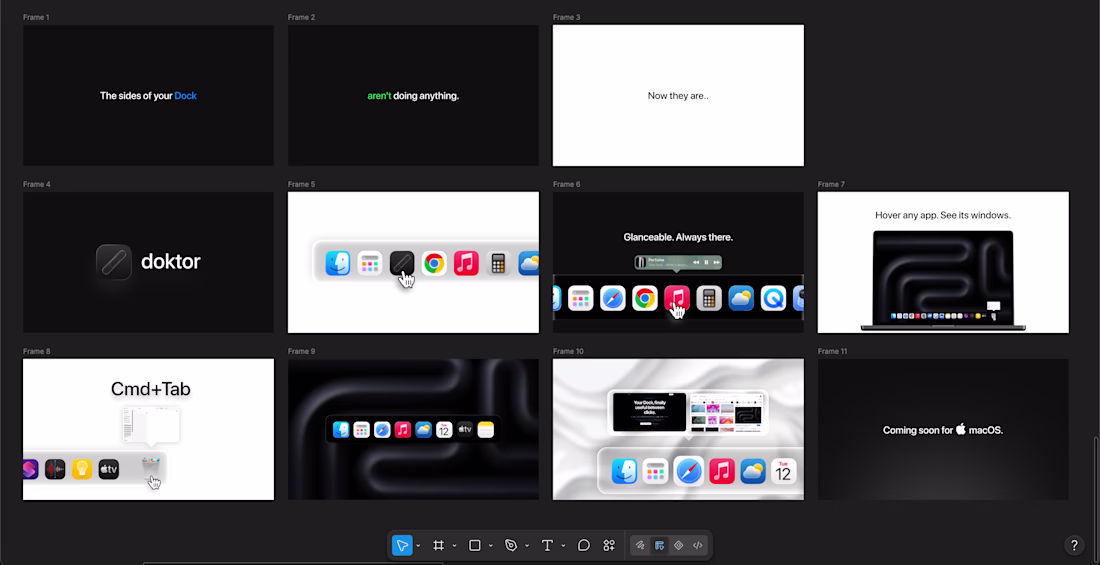Click Voice Memos icon in Frame 8 dock
This screenshot has height=565, width=1100.
(55, 469)
